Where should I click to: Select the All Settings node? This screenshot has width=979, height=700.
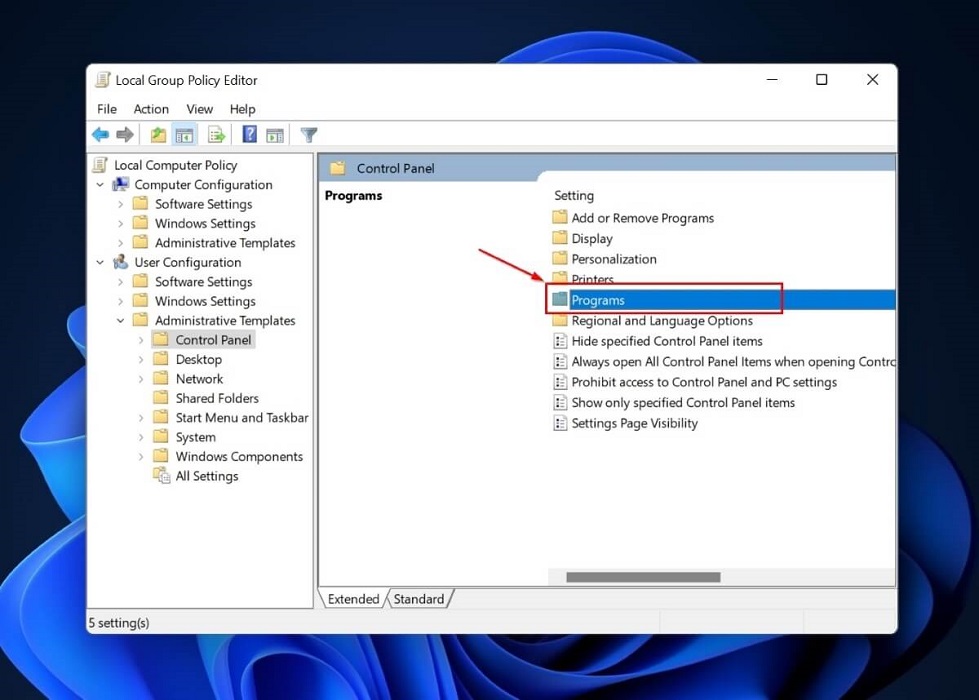[x=207, y=475]
